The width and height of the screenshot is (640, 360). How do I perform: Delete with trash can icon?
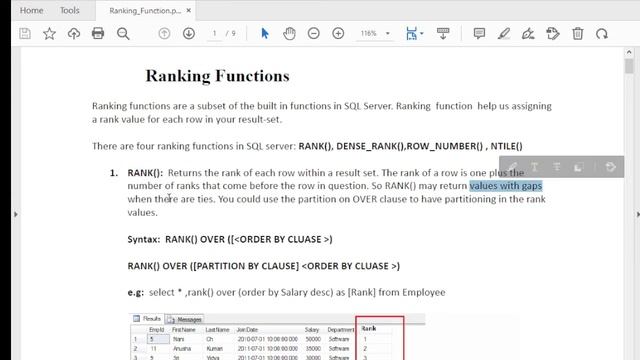578,33
